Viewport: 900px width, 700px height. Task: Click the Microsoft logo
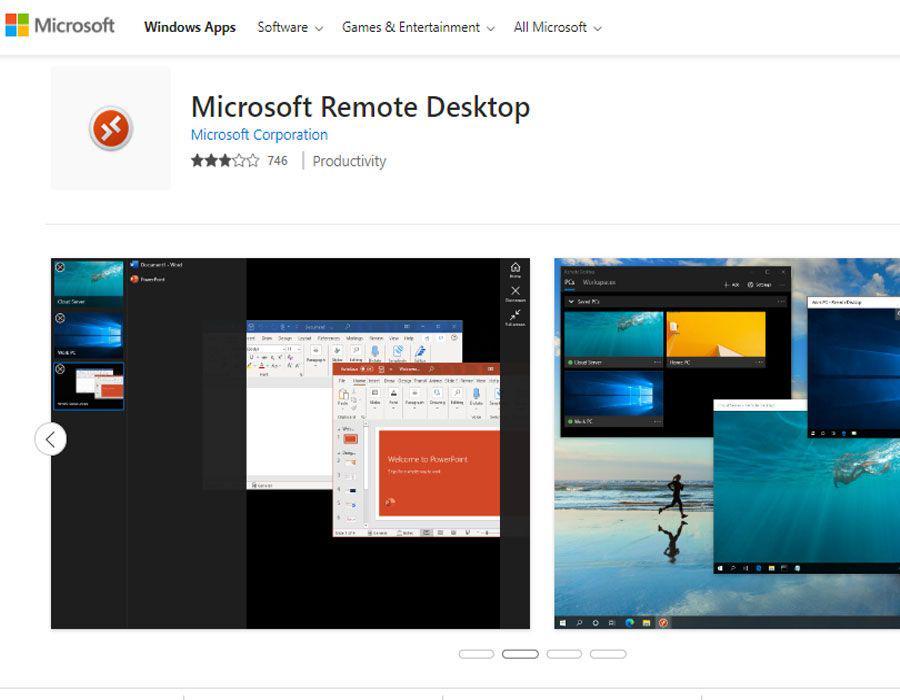[60, 26]
